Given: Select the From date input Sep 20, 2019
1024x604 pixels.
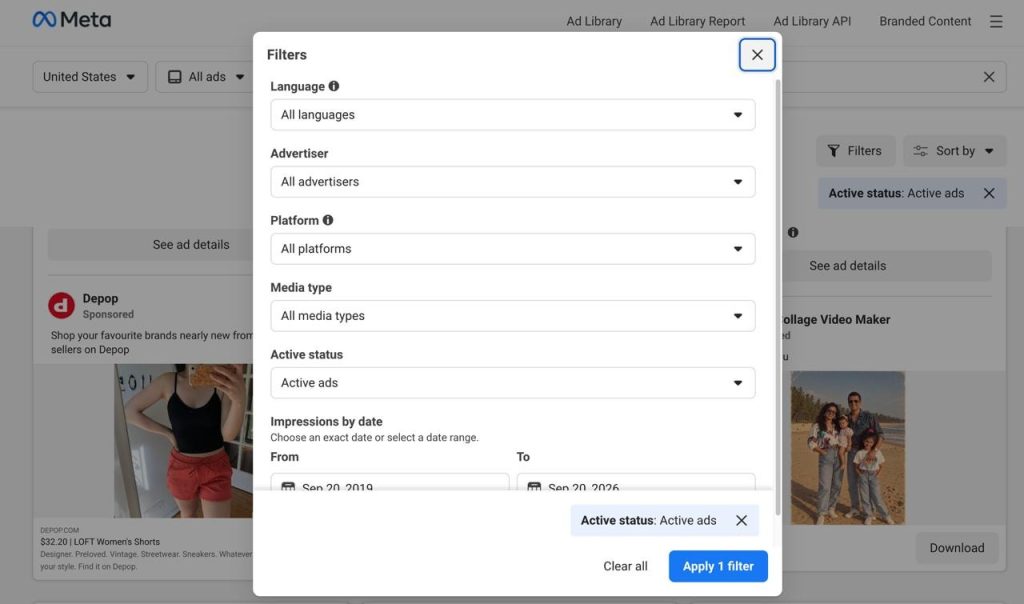Looking at the screenshot, I should [390, 482].
